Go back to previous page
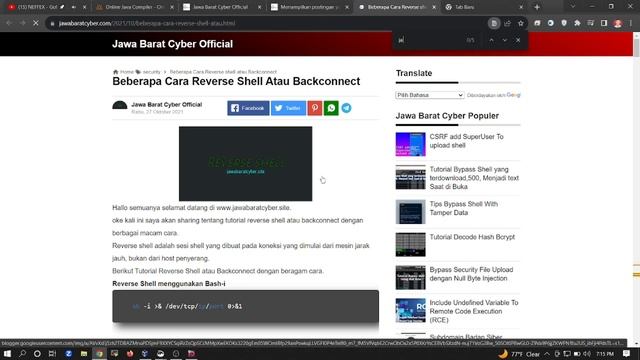Screen dimensions: 640x360 (9, 23)
